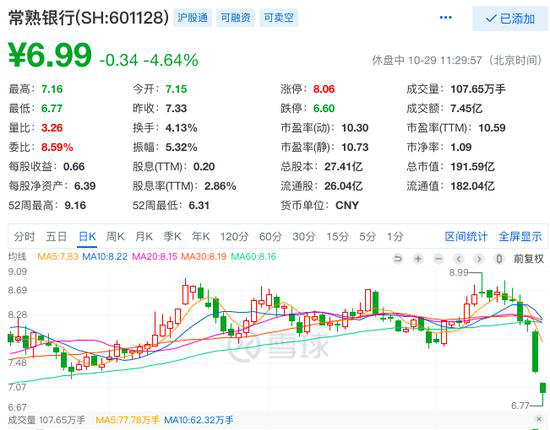Click the change value -0.34 -4.64%
Screen dimensions: 550x430
[149, 60]
